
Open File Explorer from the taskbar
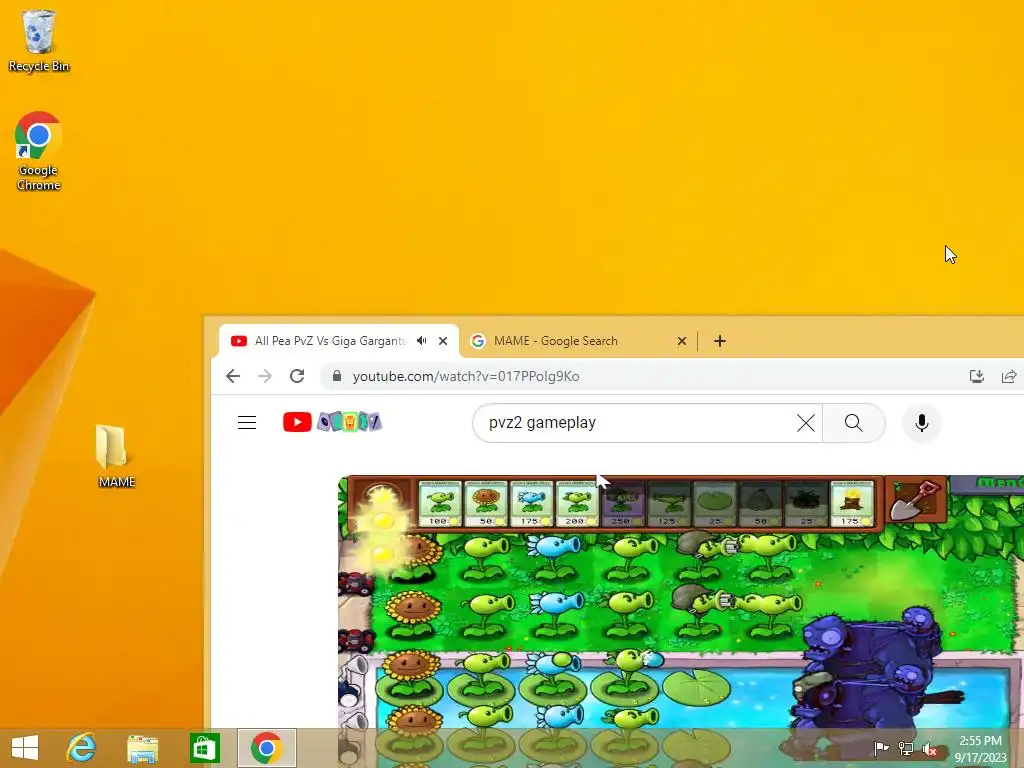pyautogui.click(x=142, y=748)
